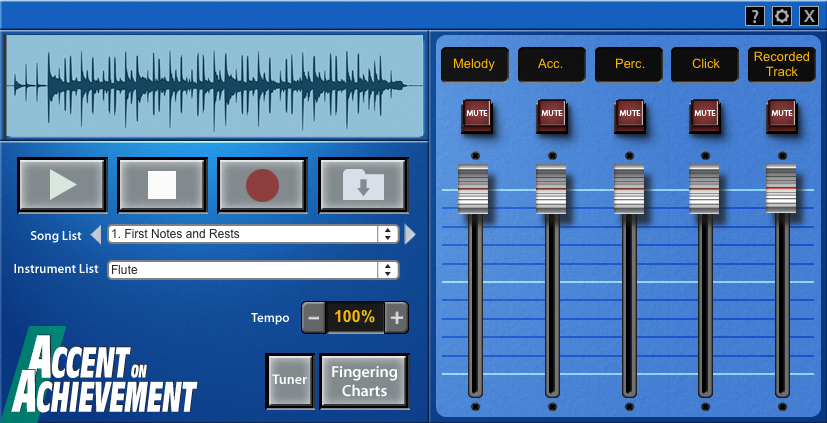Click the Melody volume fader knob
827x423 pixels.
(473, 189)
